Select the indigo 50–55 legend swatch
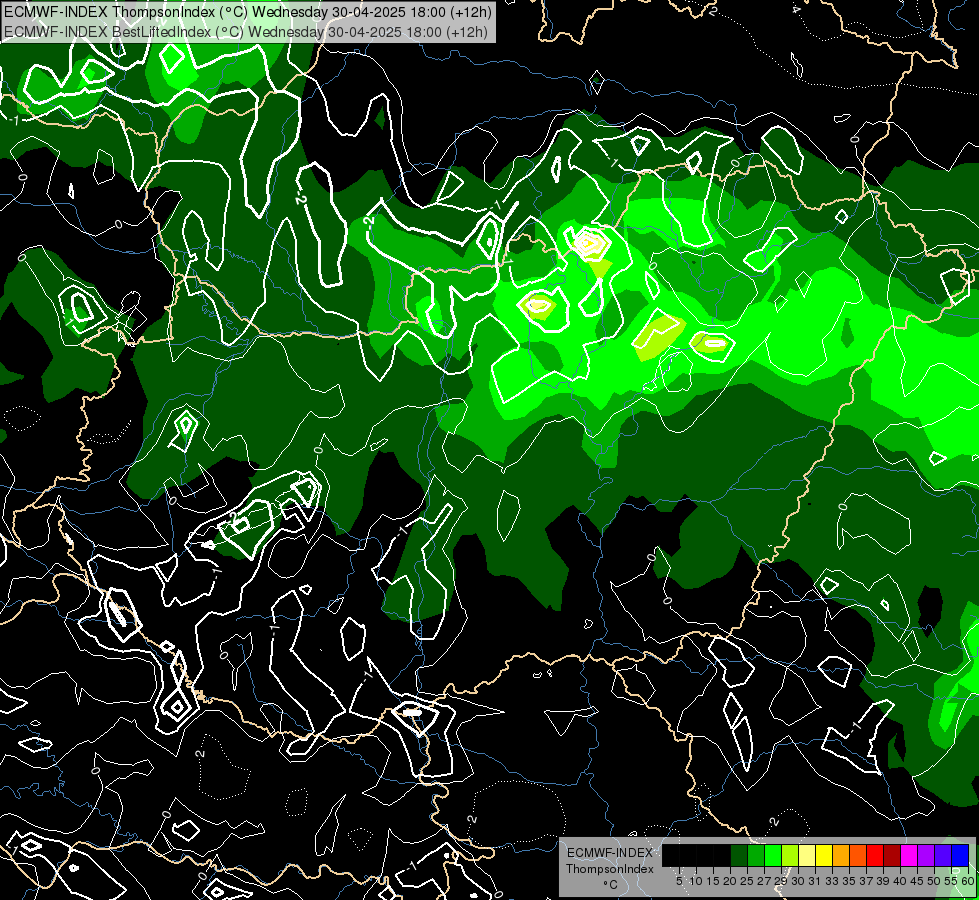Image resolution: width=979 pixels, height=900 pixels. point(943,855)
